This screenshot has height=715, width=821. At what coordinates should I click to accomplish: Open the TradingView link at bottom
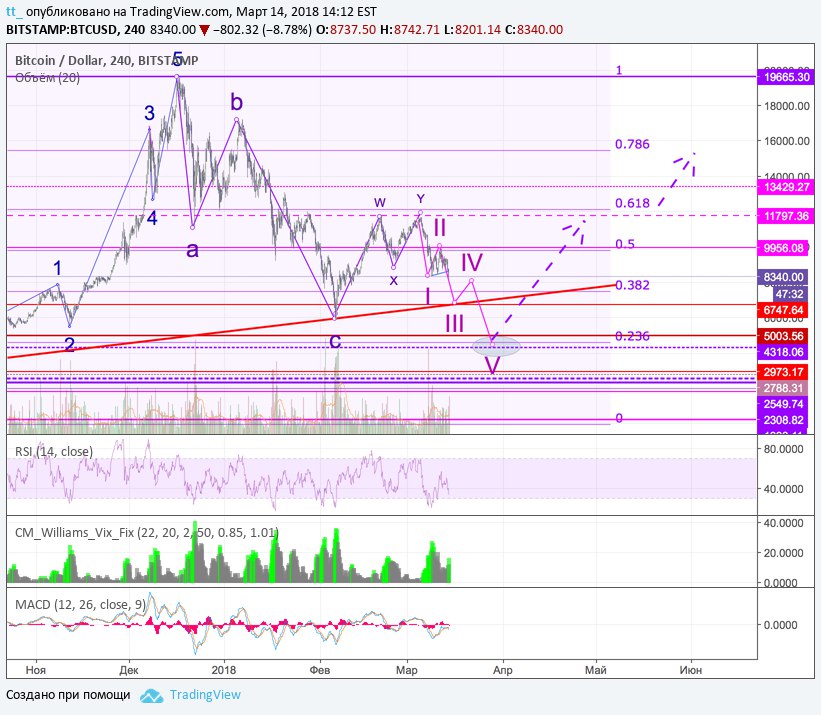click(205, 695)
